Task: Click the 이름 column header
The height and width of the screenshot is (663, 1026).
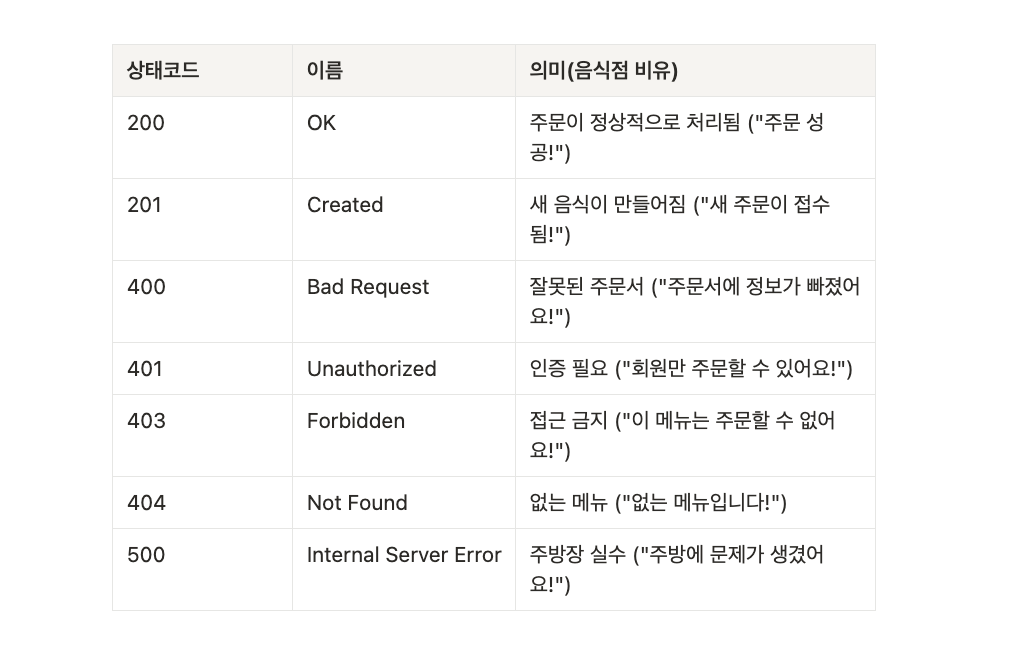Action: pyautogui.click(x=404, y=71)
